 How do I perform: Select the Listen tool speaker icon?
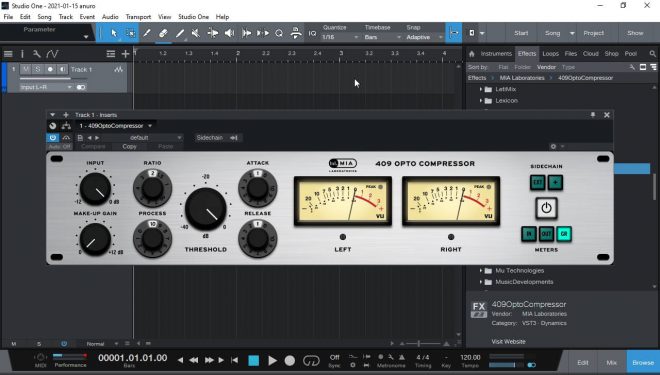click(229, 33)
